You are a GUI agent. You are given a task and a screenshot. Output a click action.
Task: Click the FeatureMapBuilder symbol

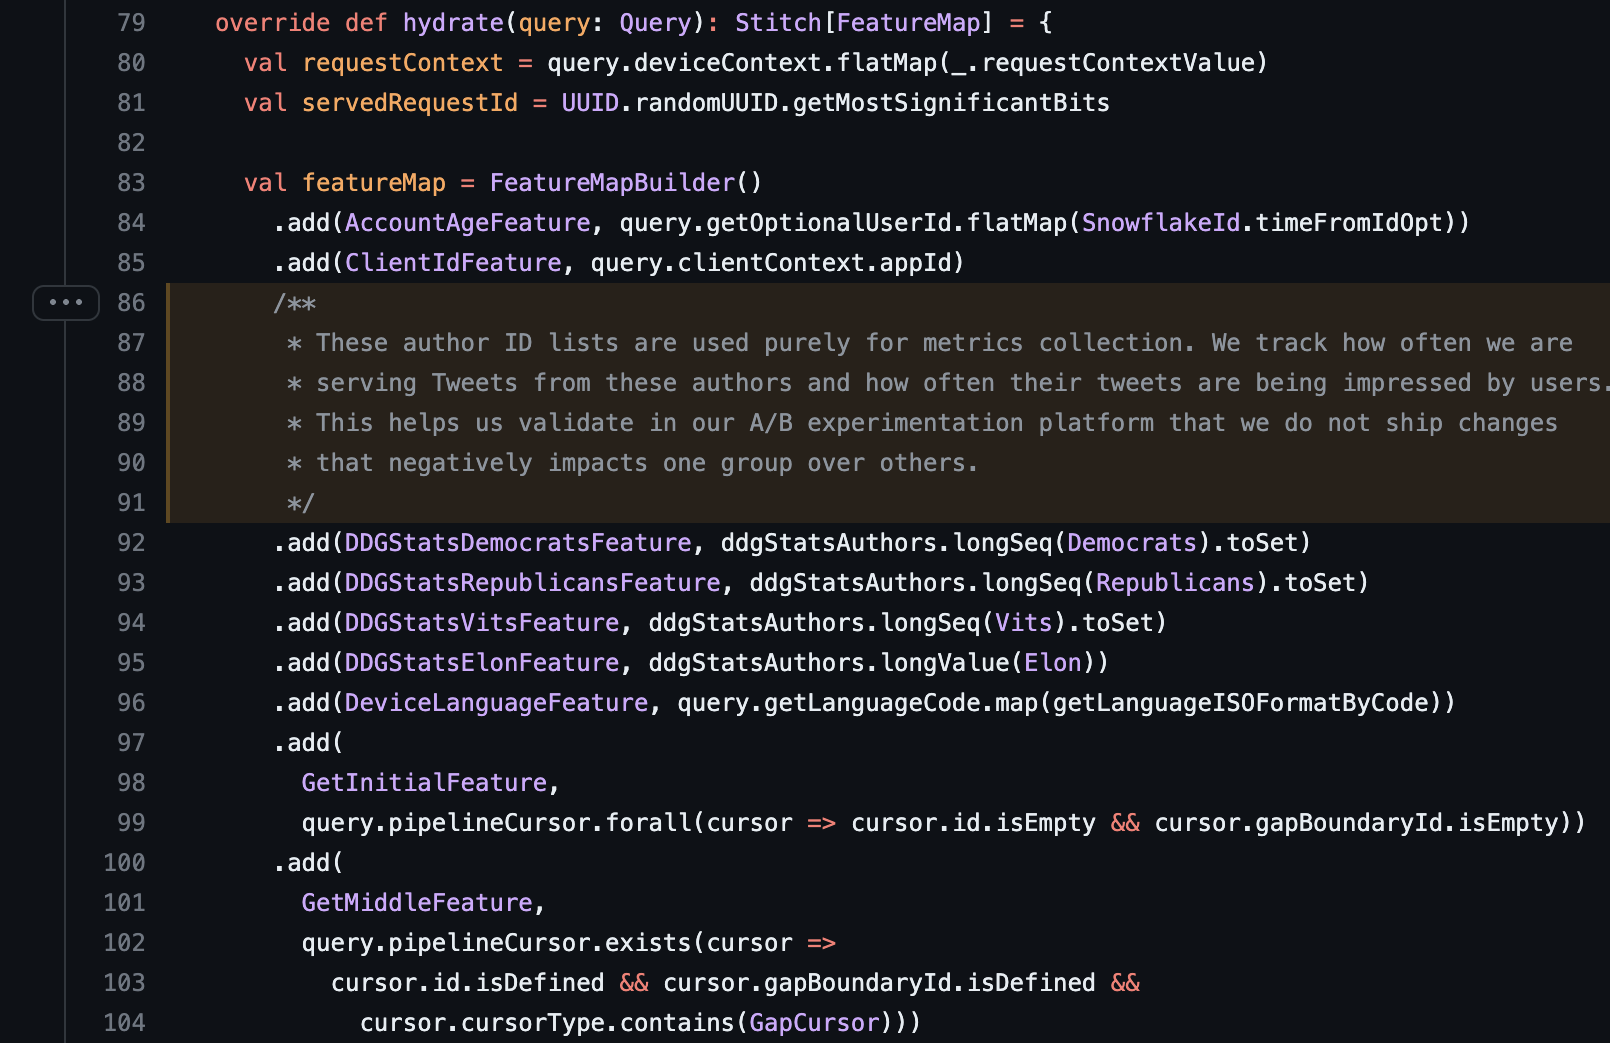pos(612,183)
